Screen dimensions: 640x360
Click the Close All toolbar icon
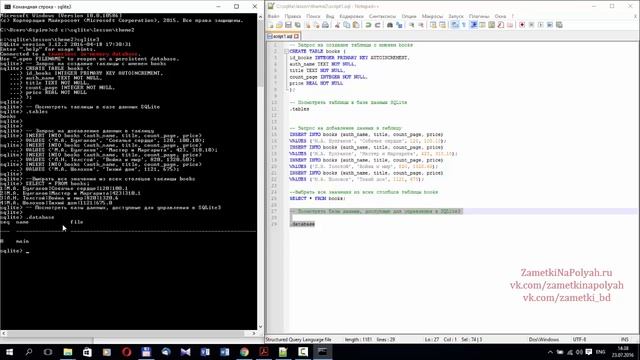[316, 25]
